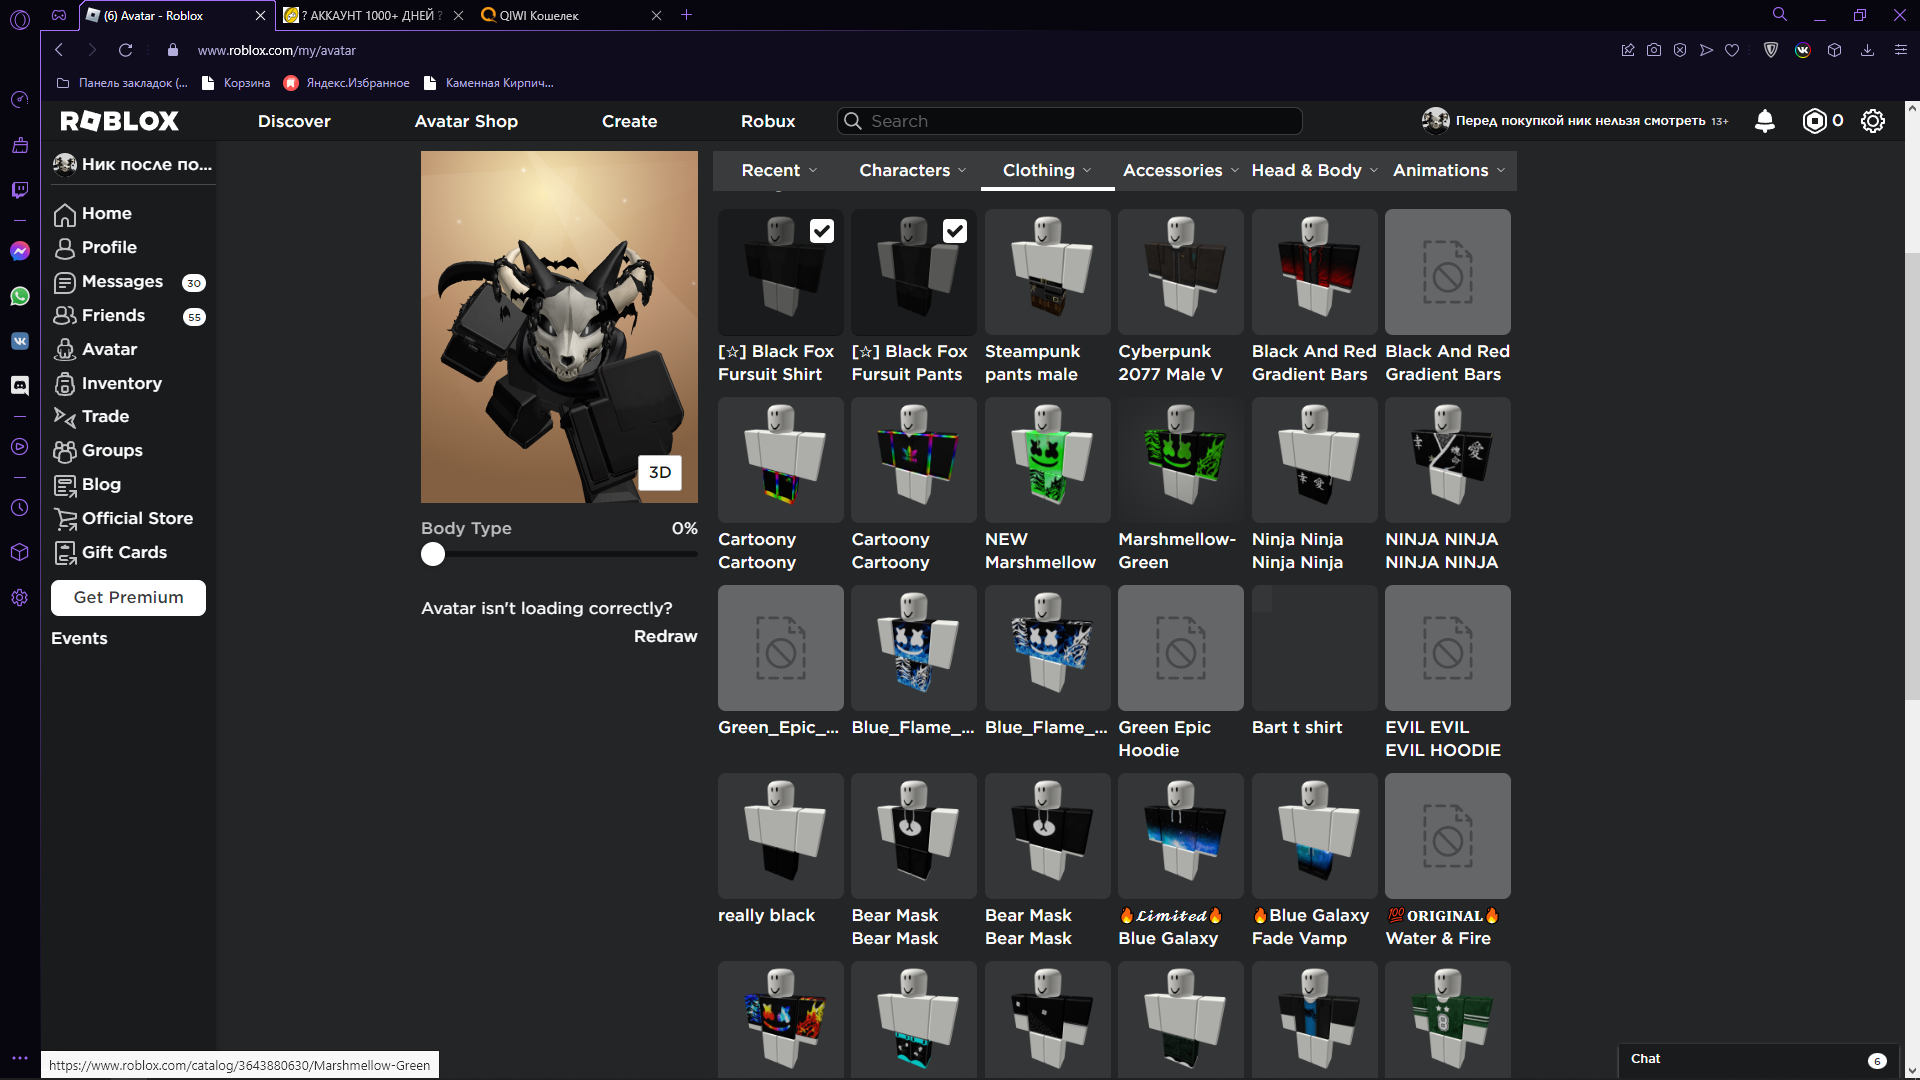Open the Friends sidebar icon

coord(65,316)
